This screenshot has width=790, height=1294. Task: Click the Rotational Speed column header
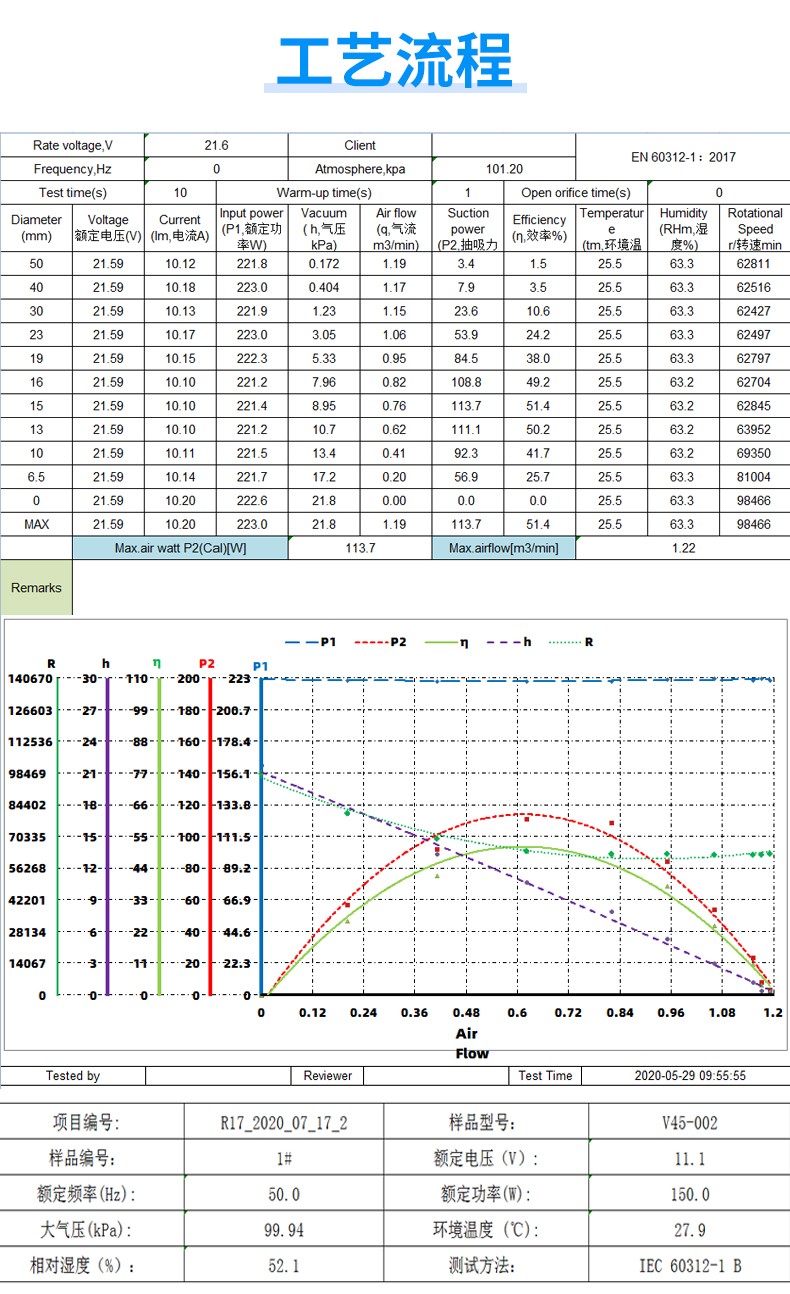pos(754,228)
